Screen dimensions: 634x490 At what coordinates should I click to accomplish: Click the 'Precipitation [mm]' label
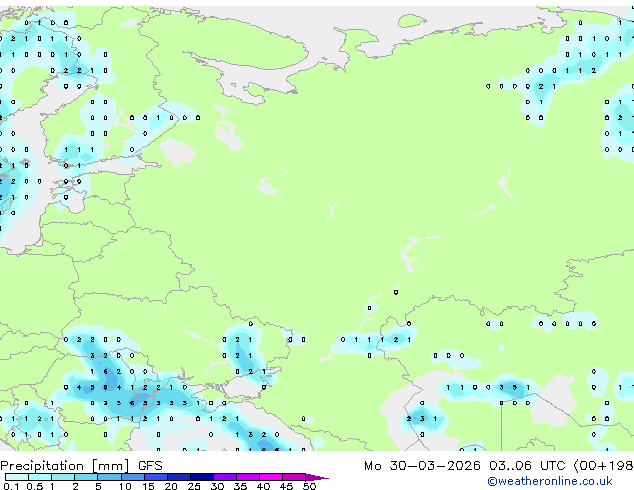point(65,466)
